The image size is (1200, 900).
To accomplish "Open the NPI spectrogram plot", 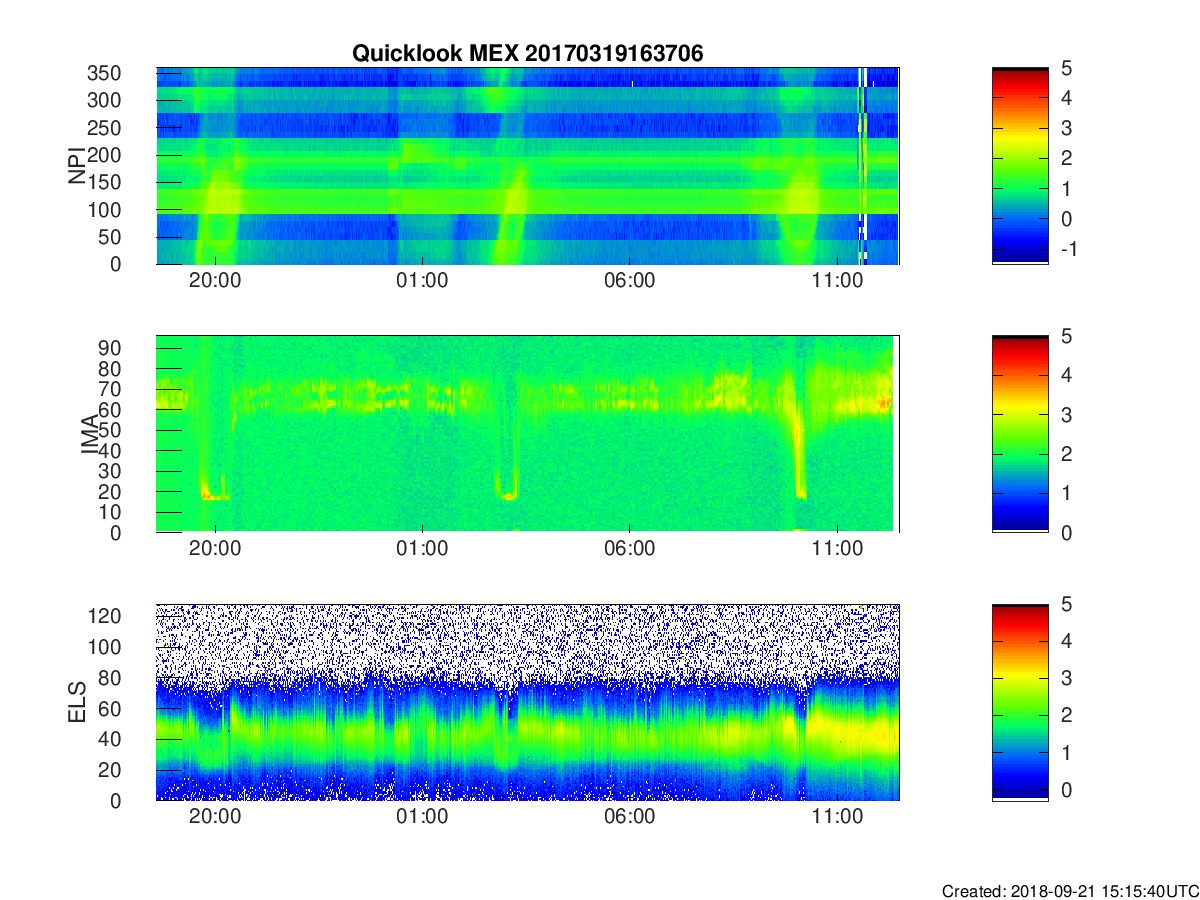I will [x=527, y=166].
